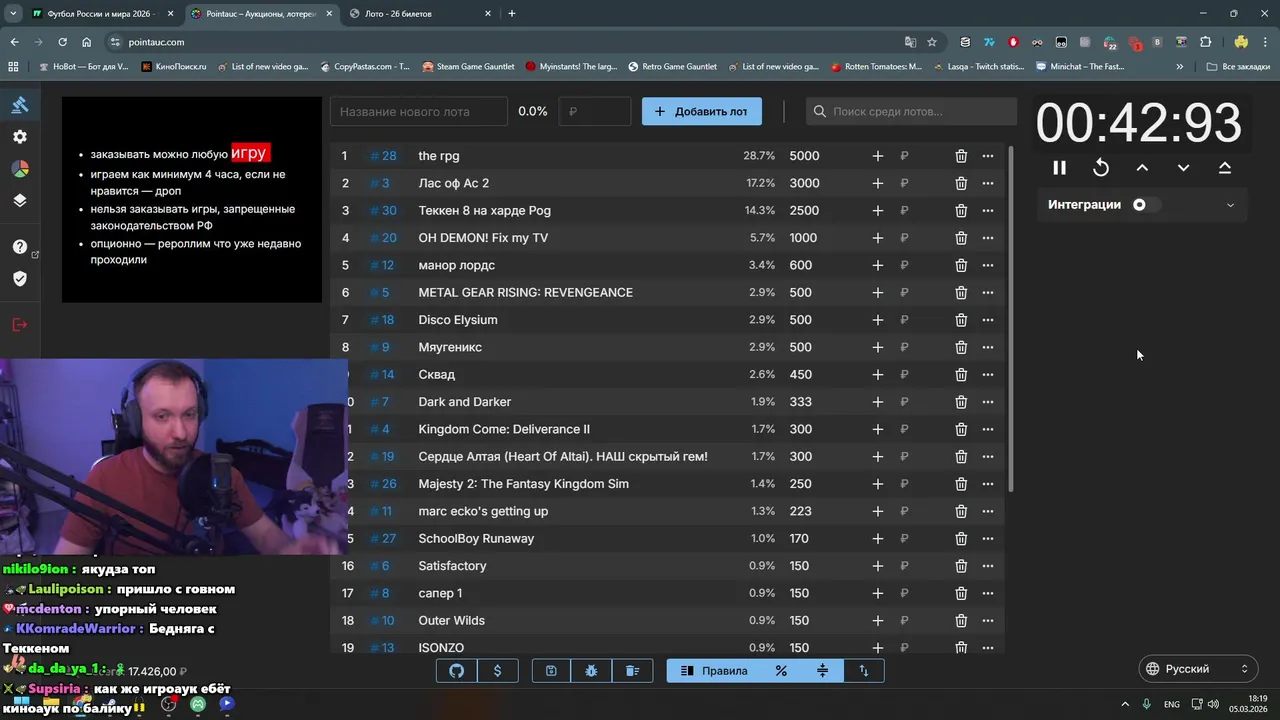Click the new lot ruble amount field
This screenshot has height=720, width=1280.
[x=596, y=112]
